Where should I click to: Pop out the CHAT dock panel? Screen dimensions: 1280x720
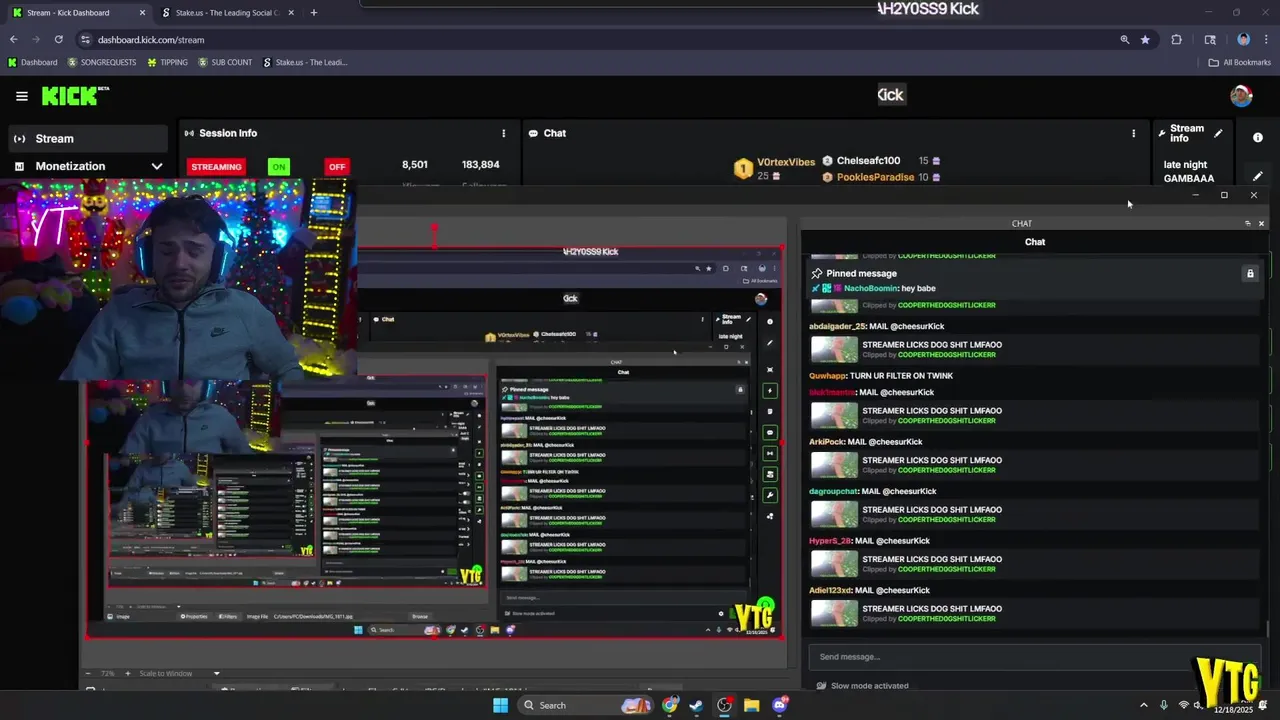tap(1247, 223)
